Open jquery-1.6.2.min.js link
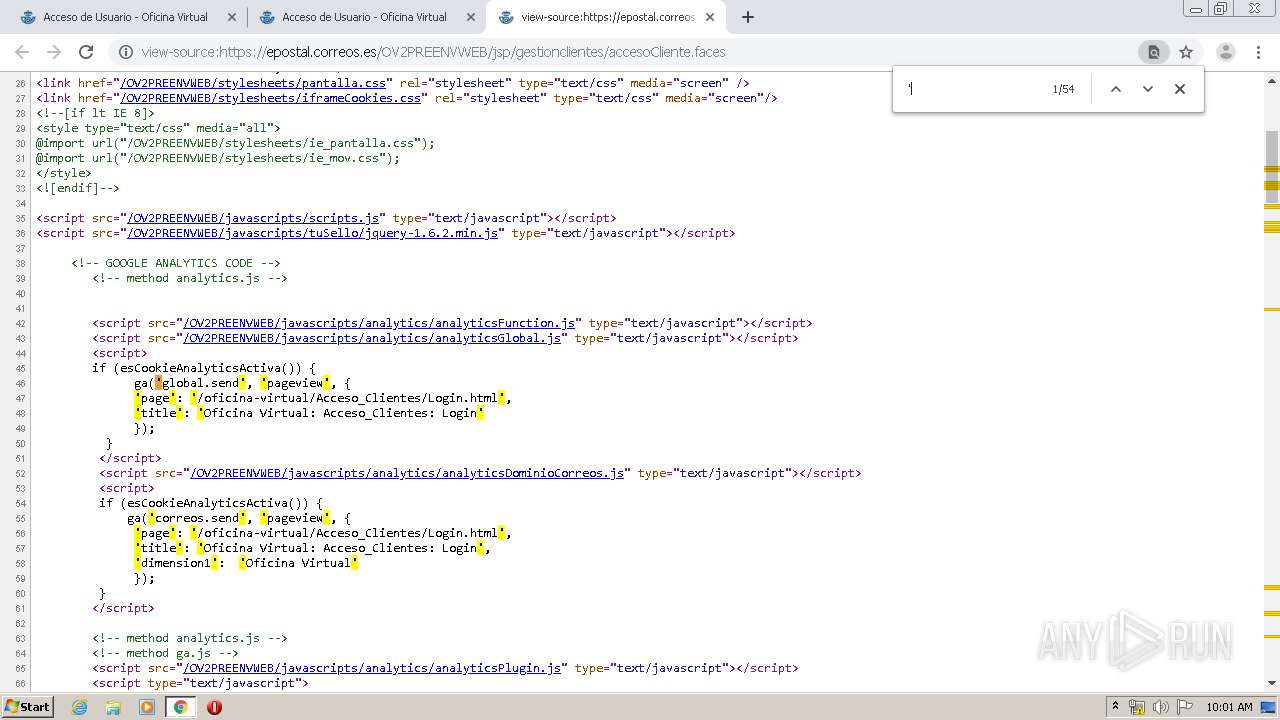 [312, 233]
